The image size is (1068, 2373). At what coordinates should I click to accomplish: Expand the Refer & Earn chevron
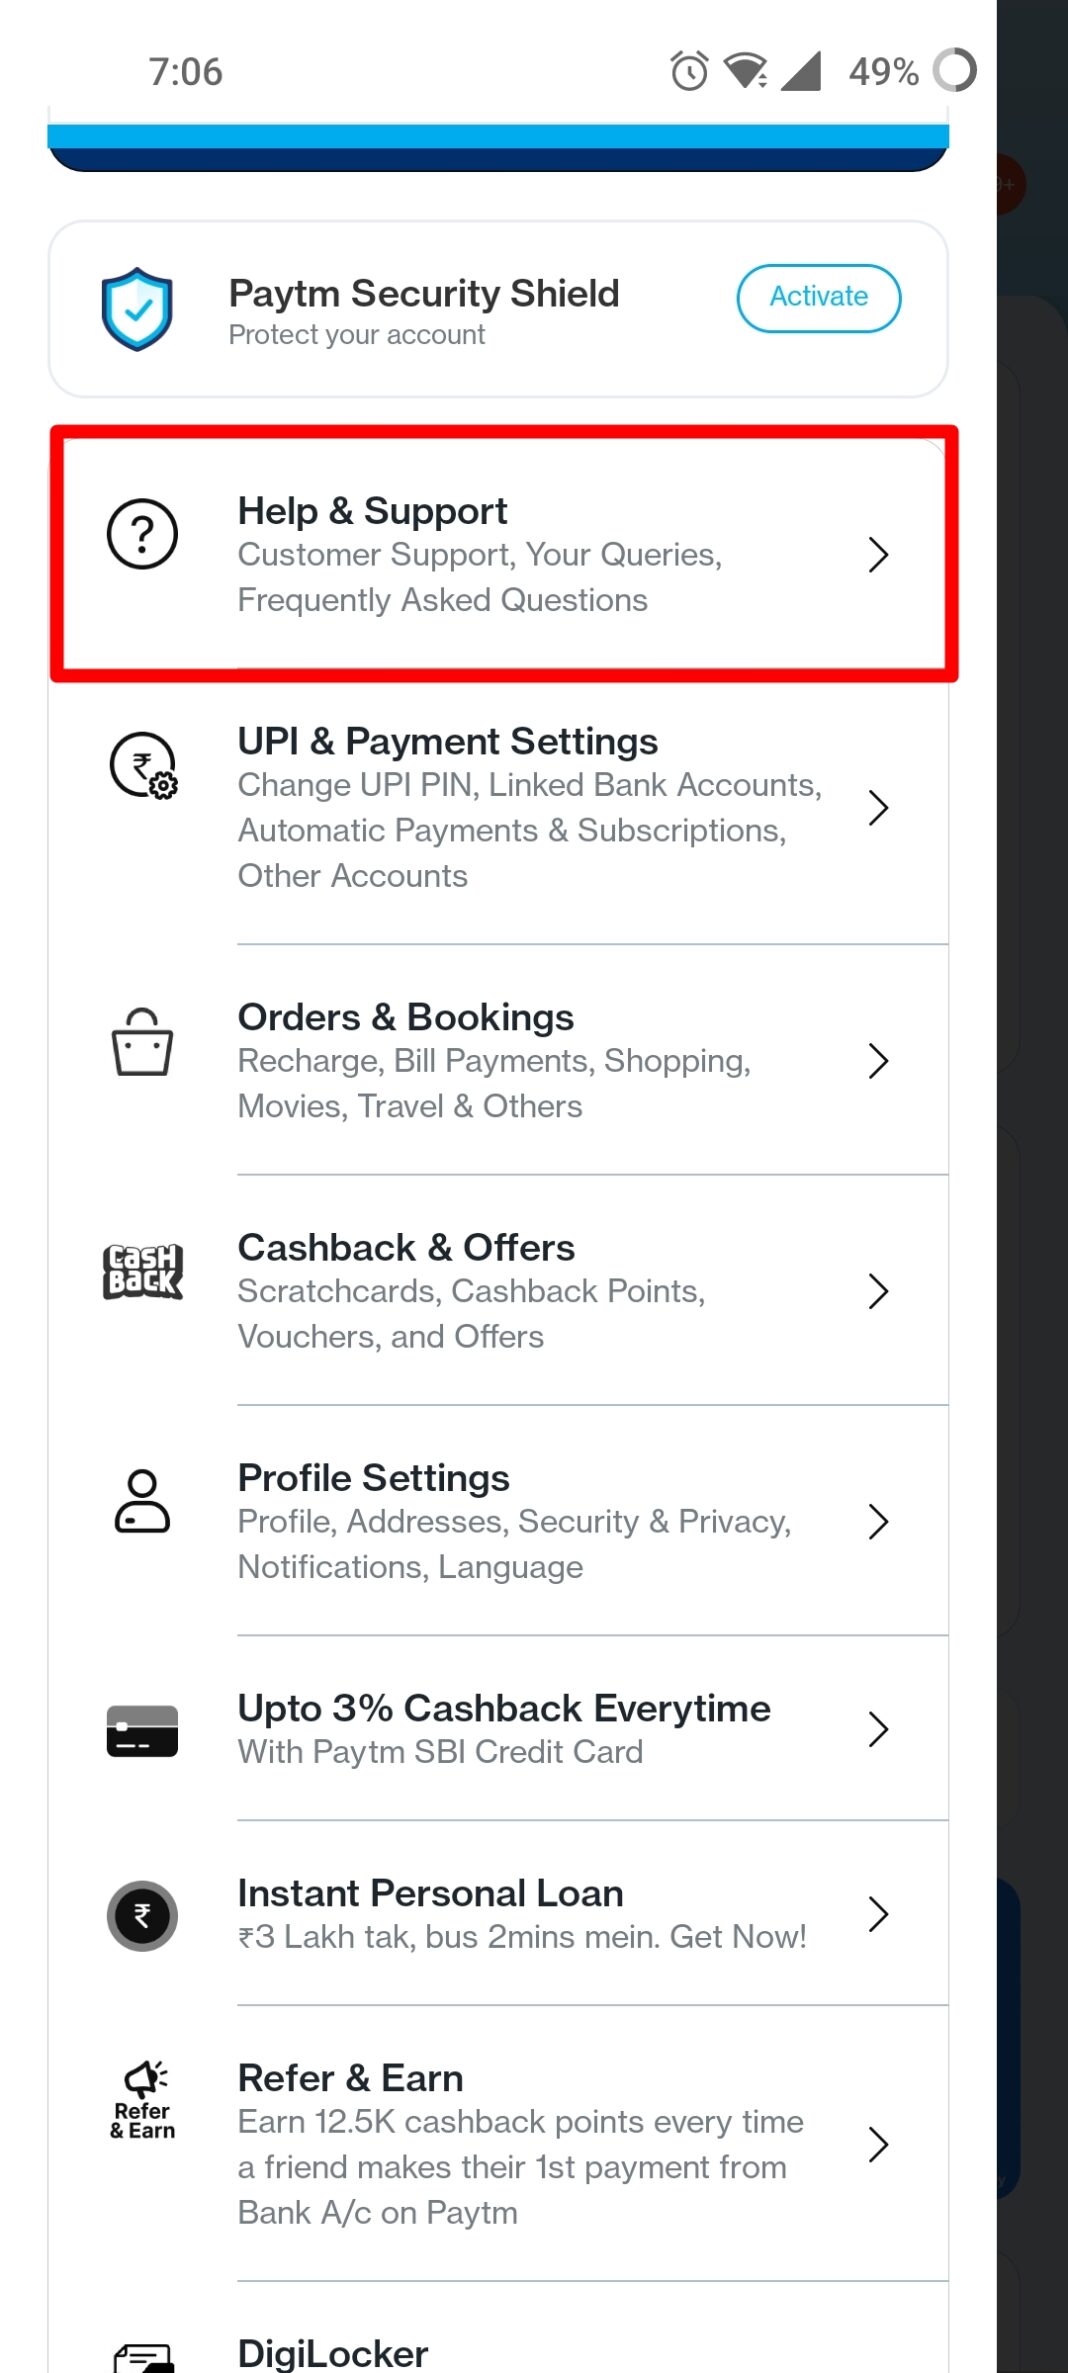point(879,2145)
